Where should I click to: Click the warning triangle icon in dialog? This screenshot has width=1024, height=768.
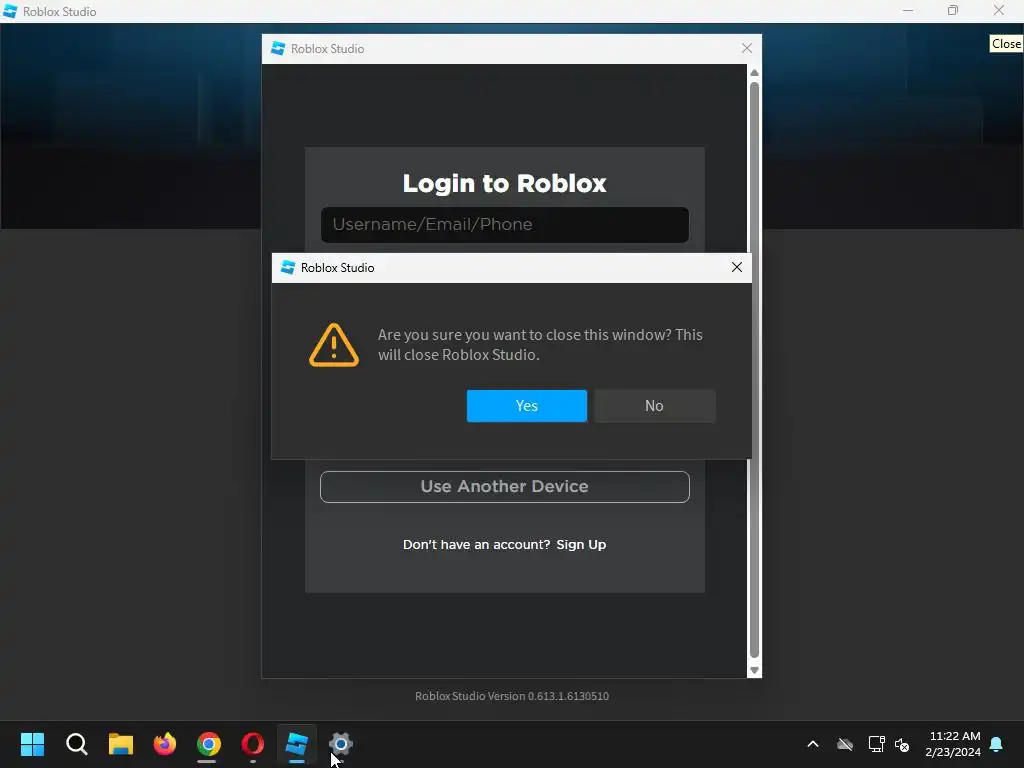pos(334,345)
